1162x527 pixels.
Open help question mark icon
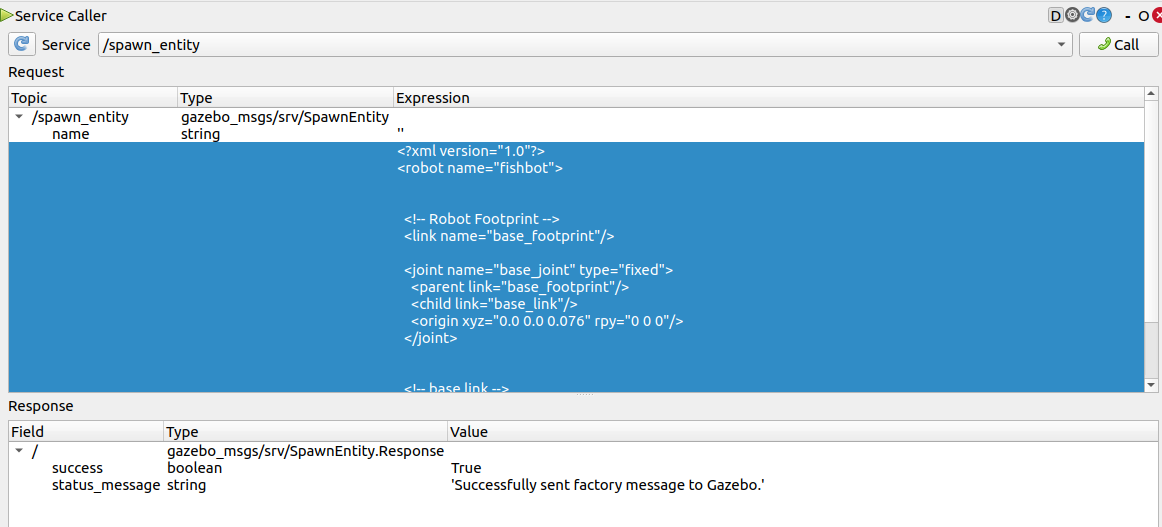[1104, 15]
